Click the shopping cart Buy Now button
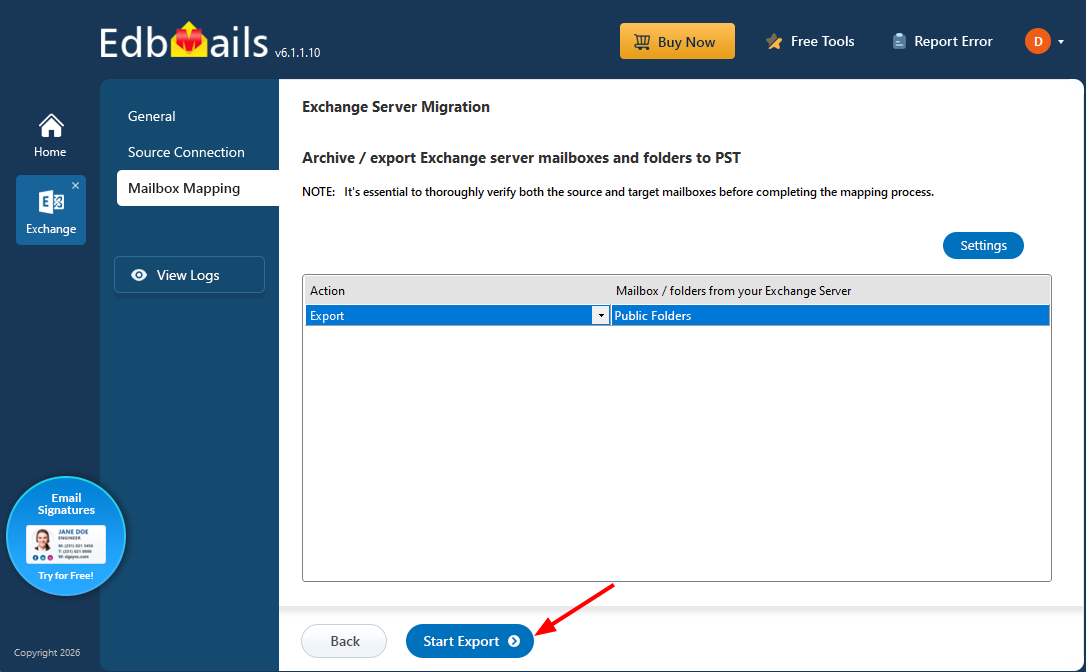The image size is (1086, 672). point(677,42)
